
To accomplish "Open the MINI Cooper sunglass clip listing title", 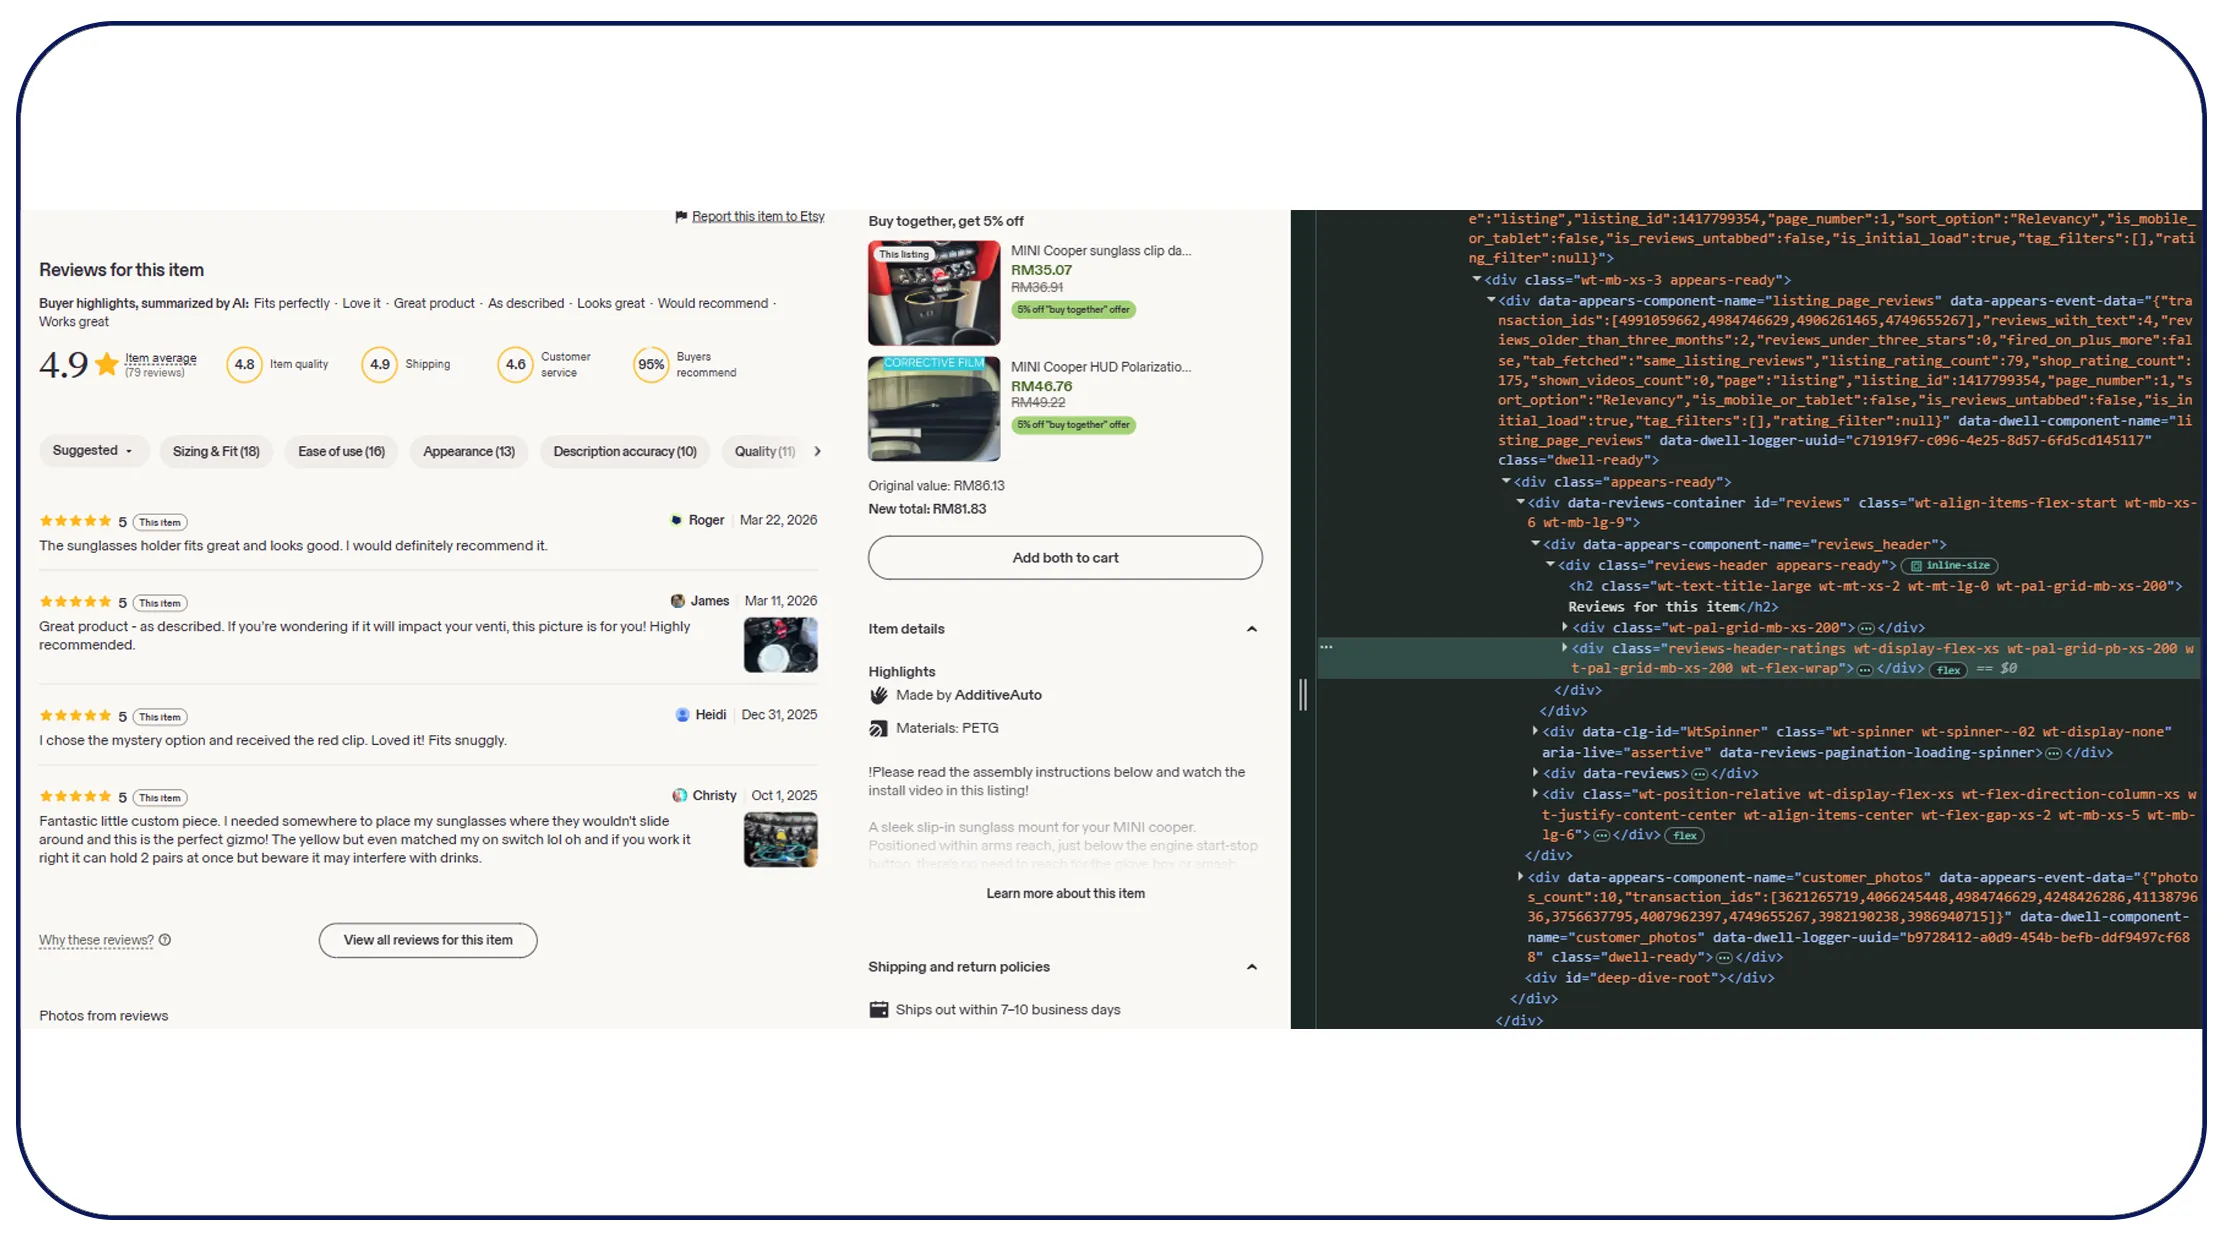I will [x=1101, y=251].
